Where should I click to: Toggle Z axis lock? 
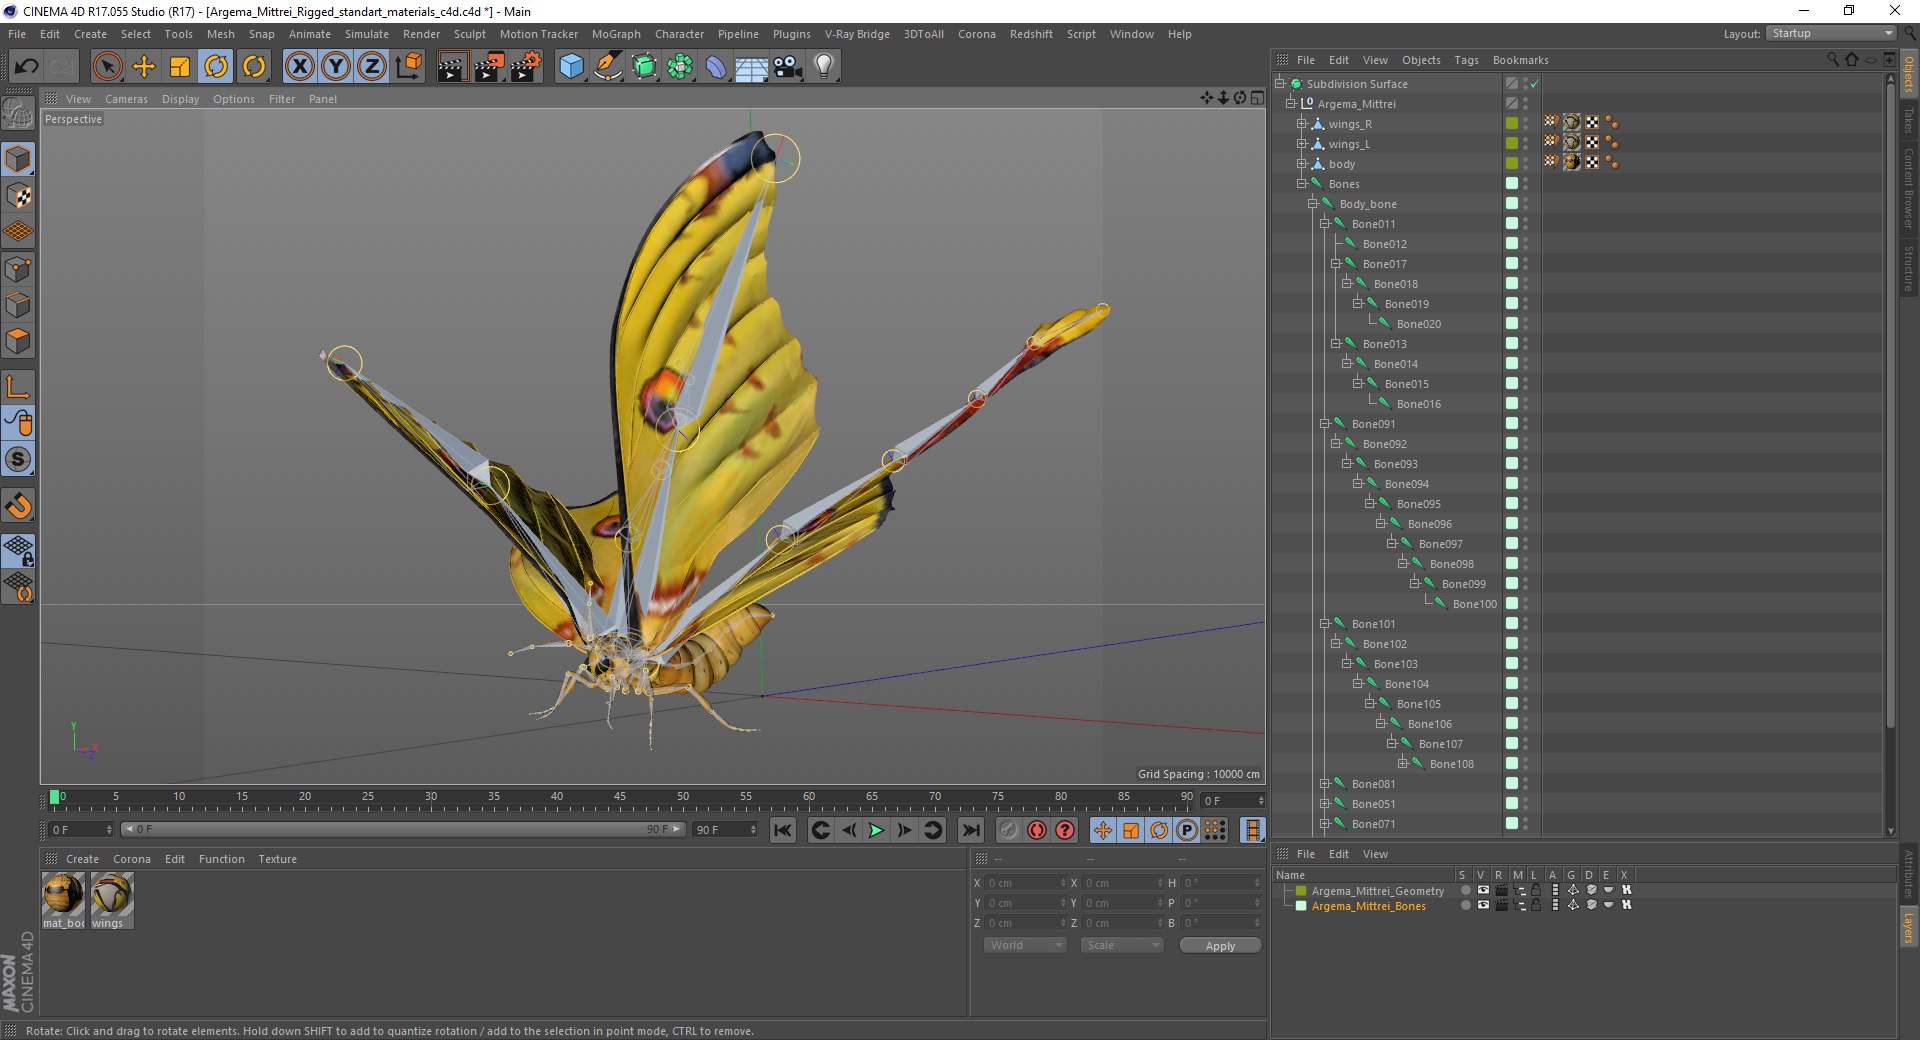point(371,67)
